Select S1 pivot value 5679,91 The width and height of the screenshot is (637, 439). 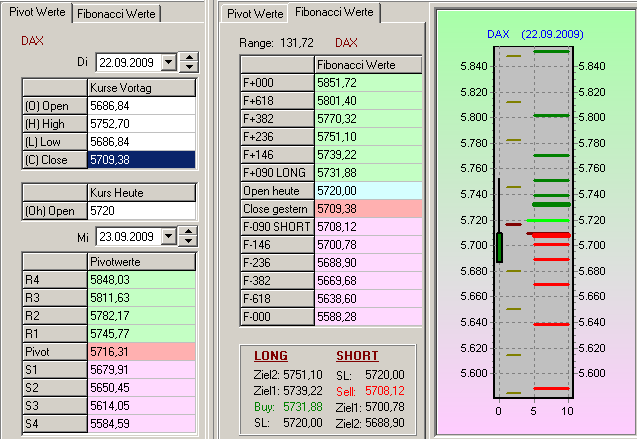(x=141, y=370)
